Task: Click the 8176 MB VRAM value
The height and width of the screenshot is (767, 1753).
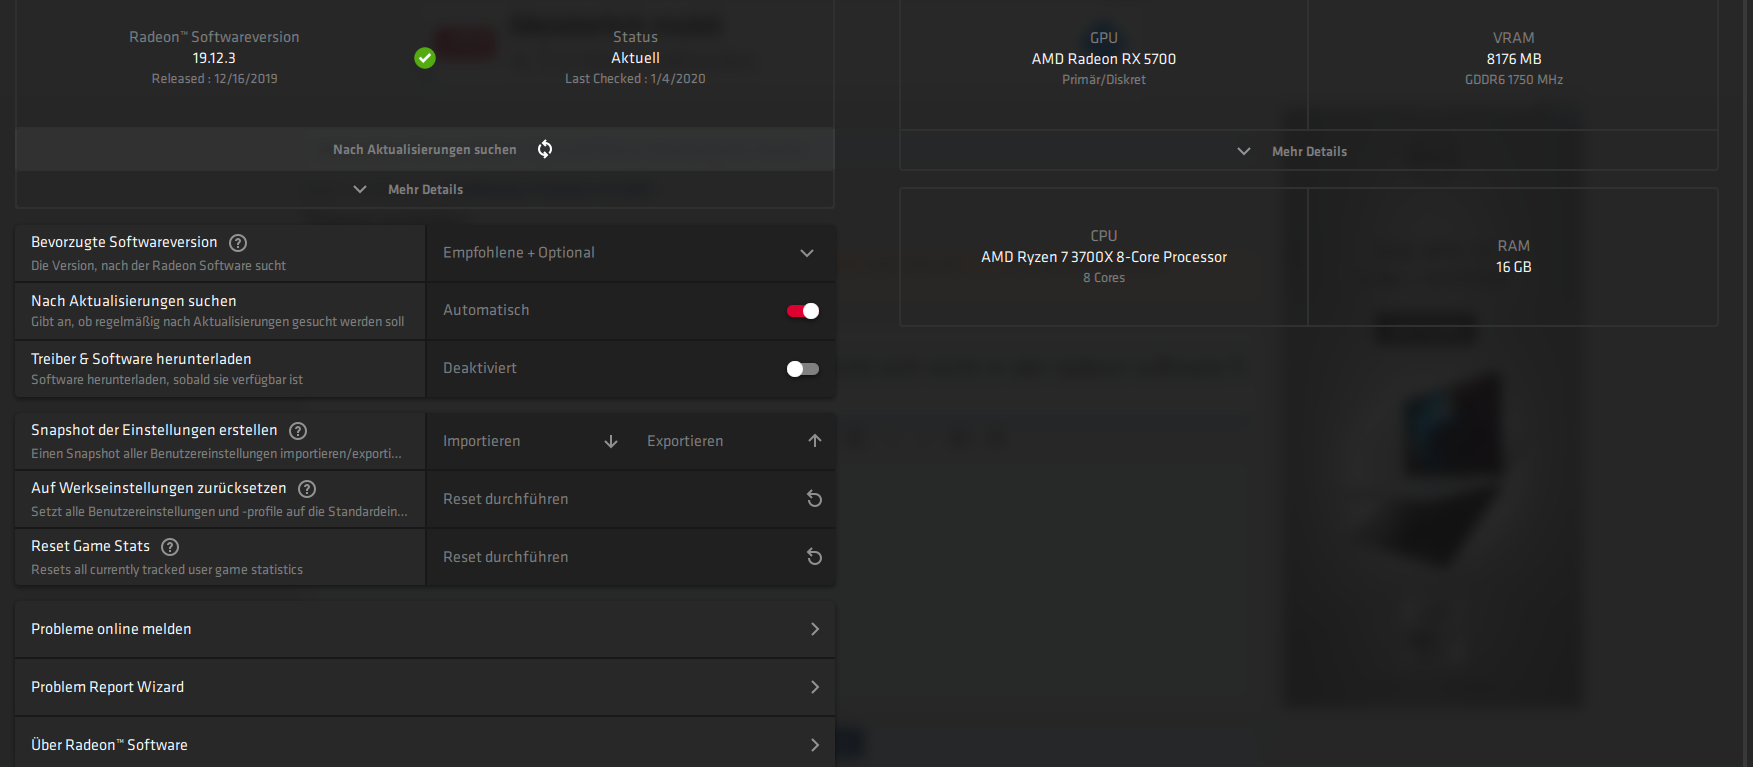Action: point(1514,59)
